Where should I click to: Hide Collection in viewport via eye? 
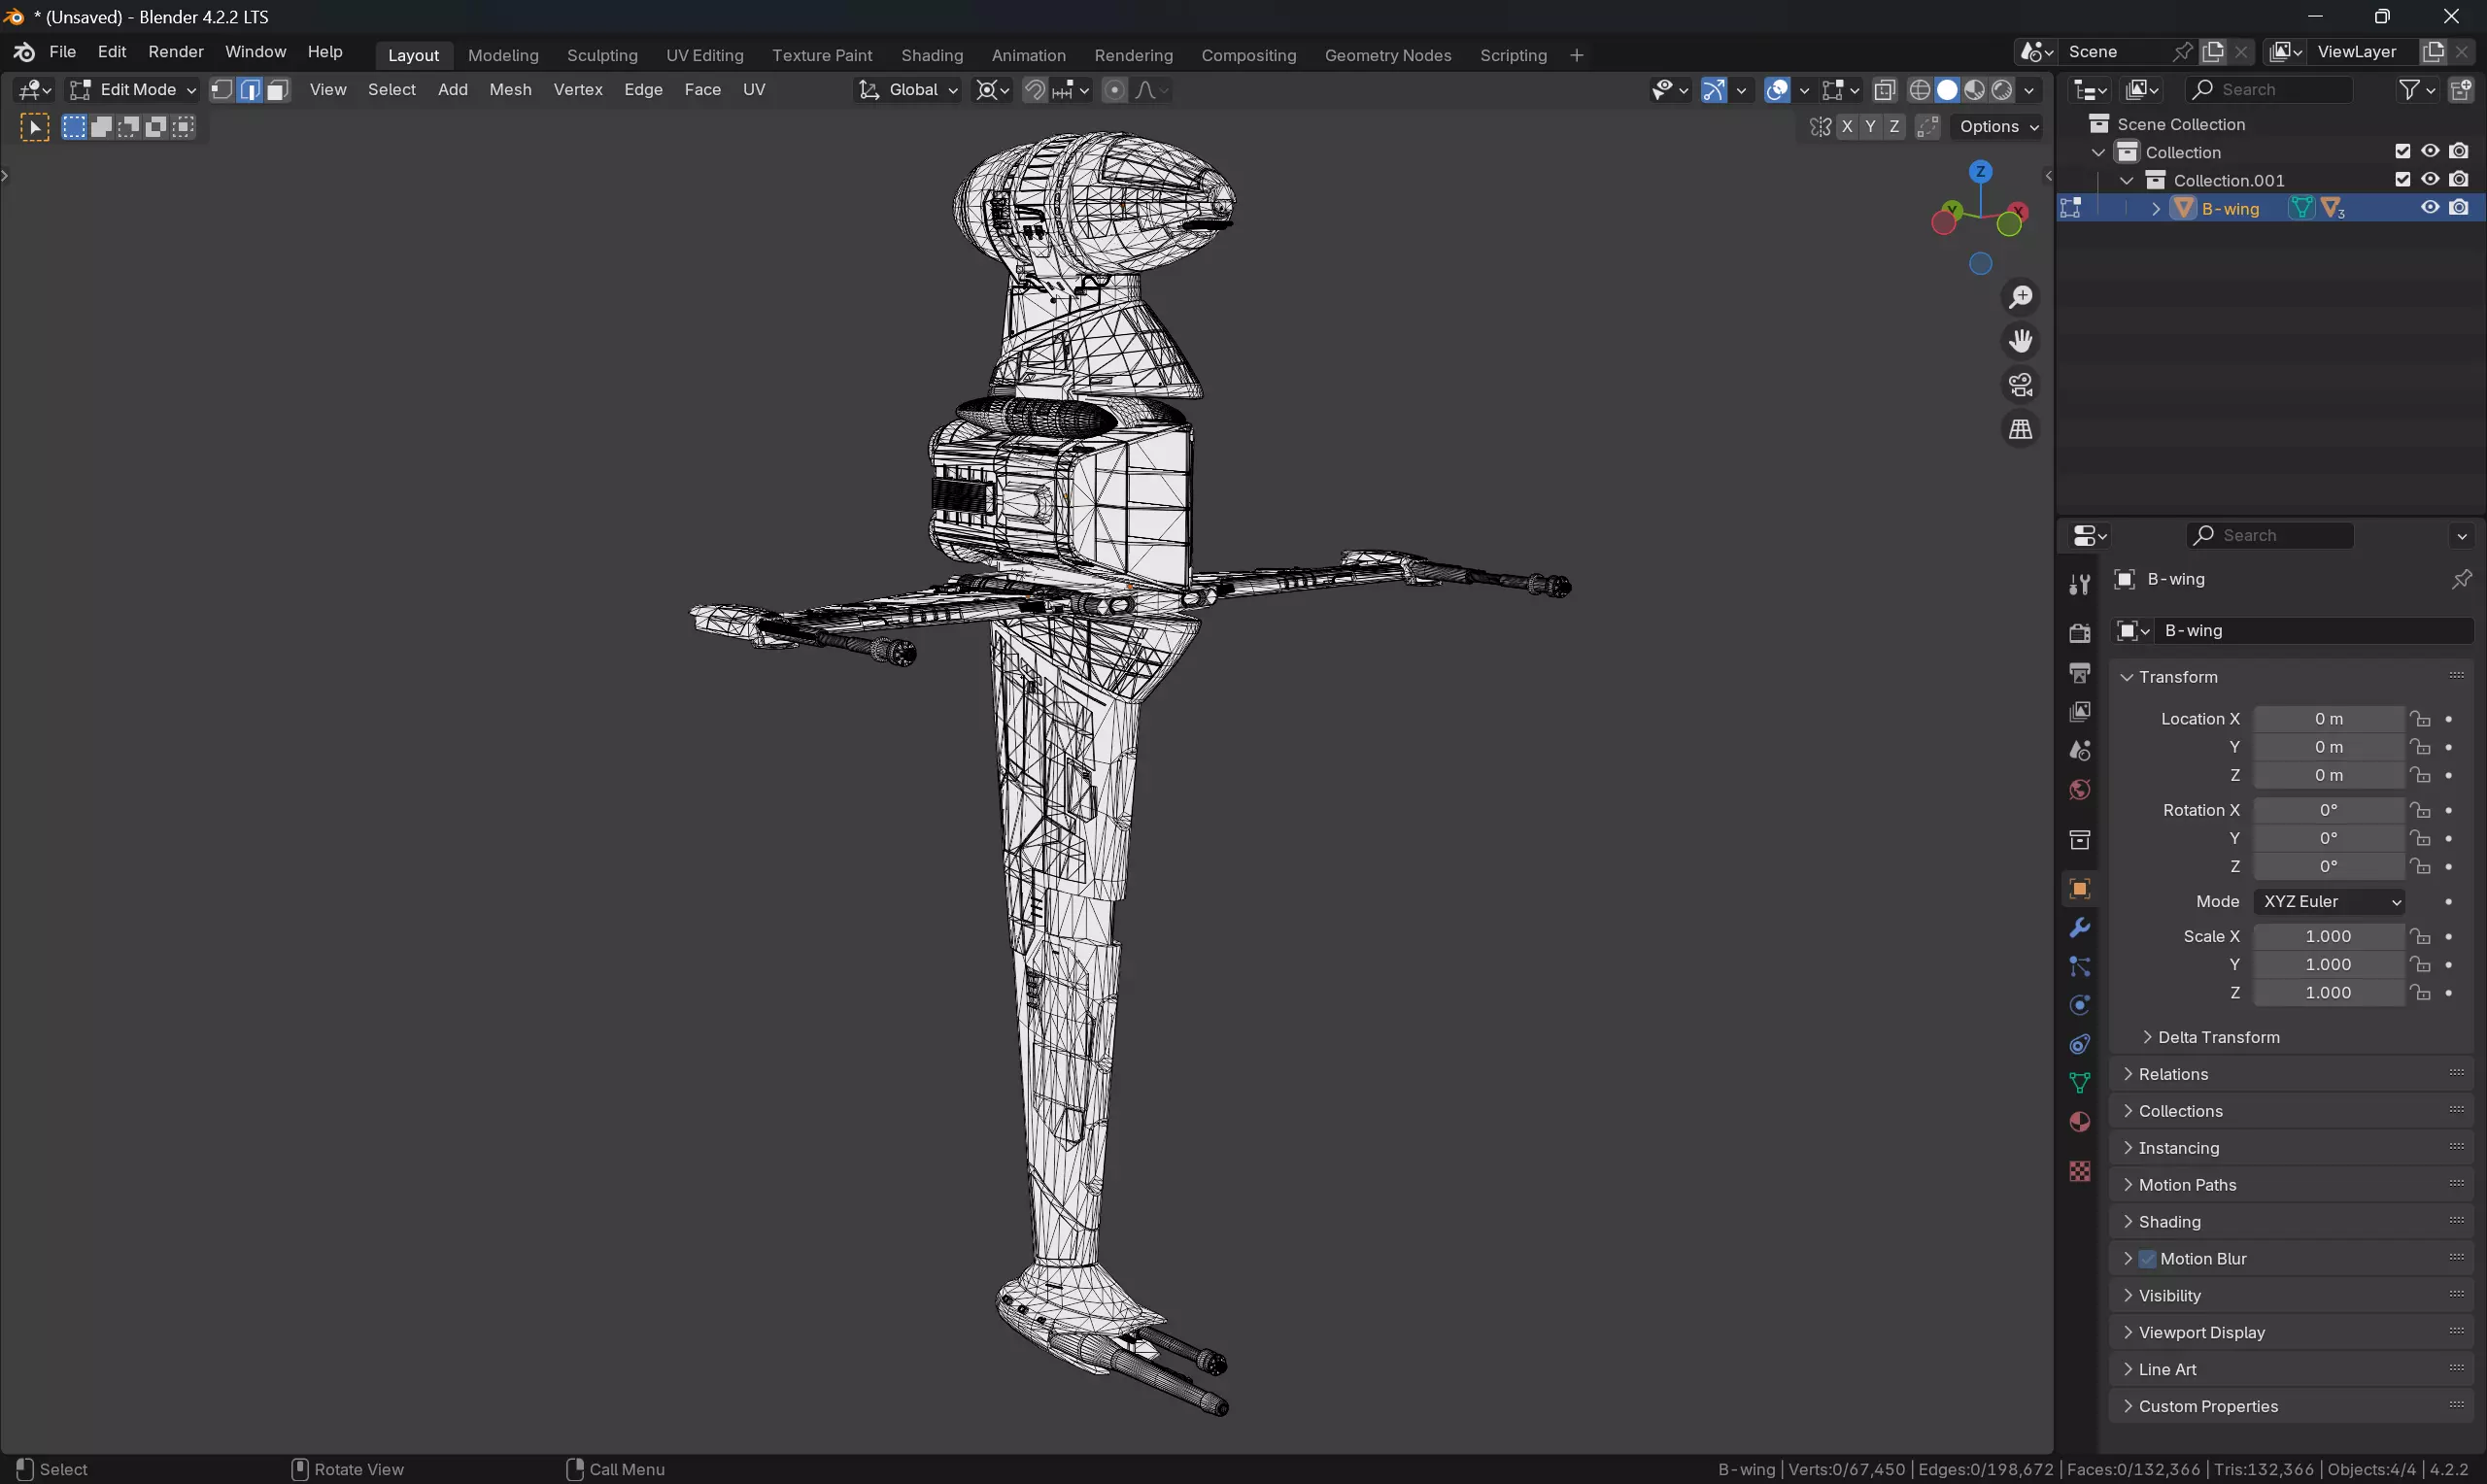(x=2430, y=152)
